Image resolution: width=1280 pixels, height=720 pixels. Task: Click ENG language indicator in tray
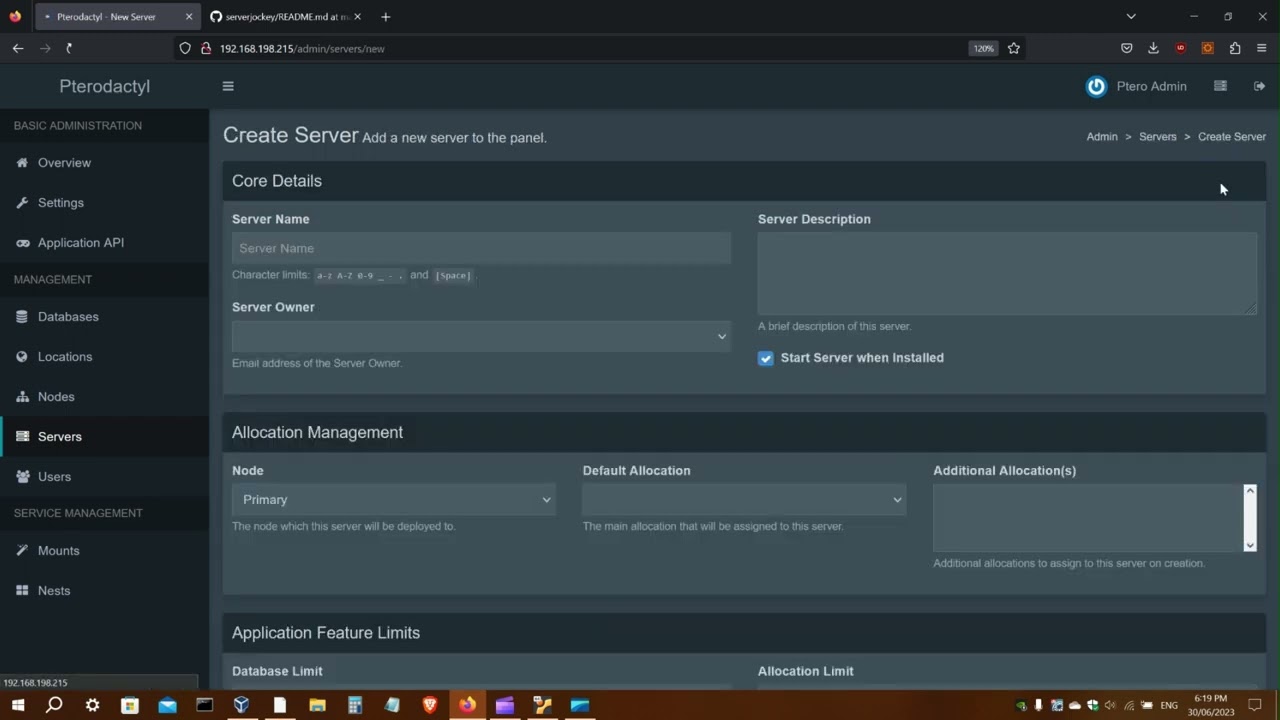(1168, 705)
